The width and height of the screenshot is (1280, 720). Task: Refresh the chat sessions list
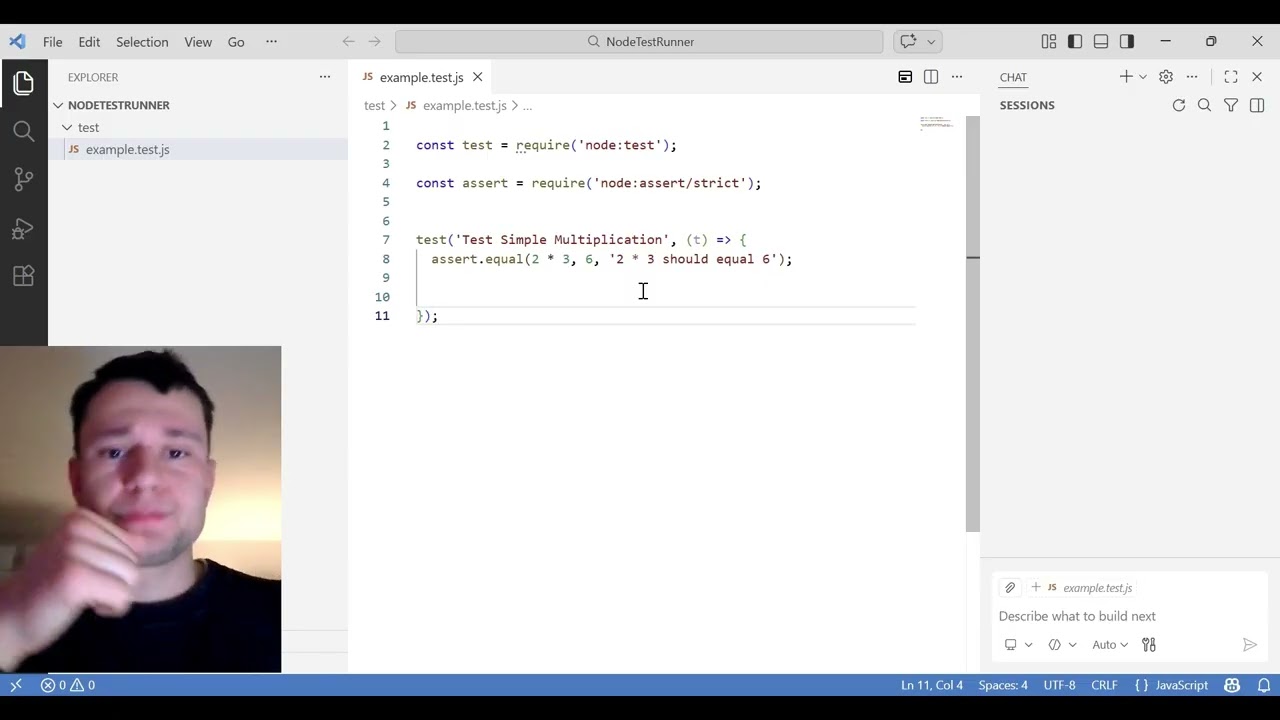click(1179, 105)
